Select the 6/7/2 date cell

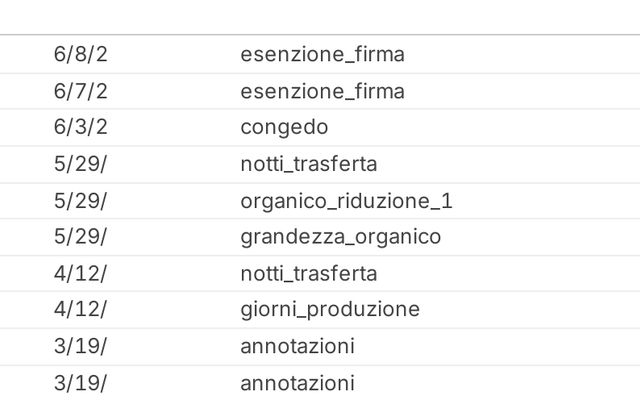tap(80, 91)
